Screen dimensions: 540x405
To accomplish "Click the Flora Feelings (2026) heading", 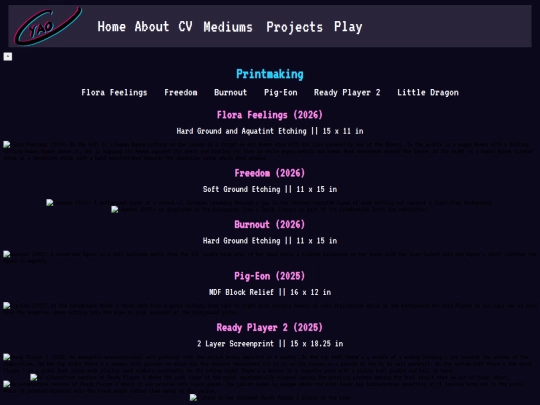I will pyautogui.click(x=270, y=115).
